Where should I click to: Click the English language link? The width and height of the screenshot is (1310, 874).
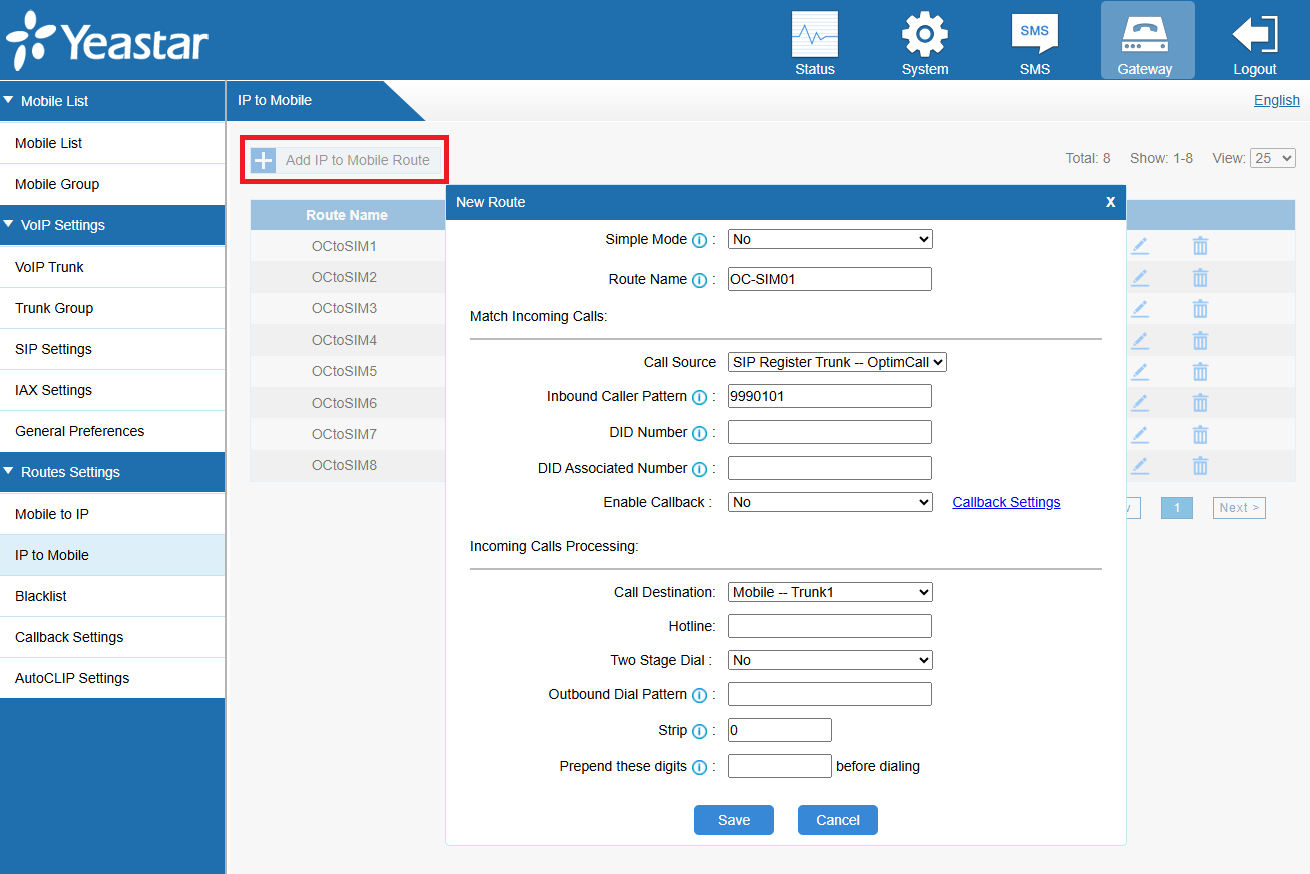pos(1277,100)
